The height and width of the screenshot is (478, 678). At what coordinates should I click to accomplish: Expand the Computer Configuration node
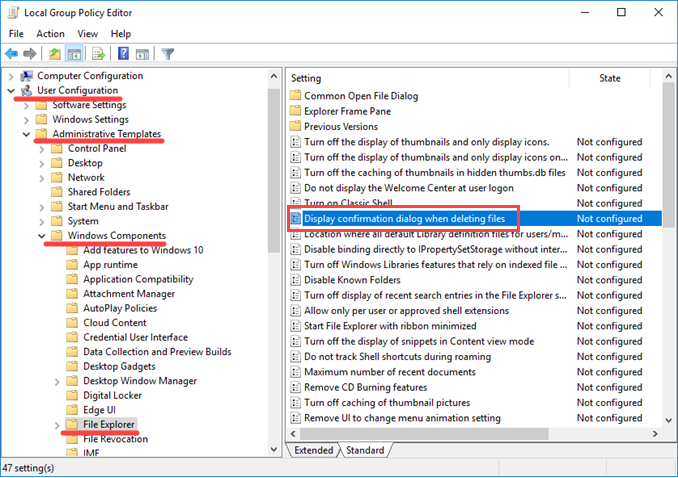click(x=11, y=76)
